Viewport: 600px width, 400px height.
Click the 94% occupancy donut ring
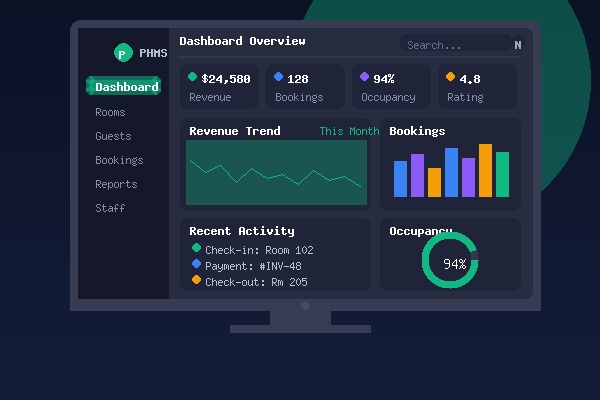coord(450,260)
